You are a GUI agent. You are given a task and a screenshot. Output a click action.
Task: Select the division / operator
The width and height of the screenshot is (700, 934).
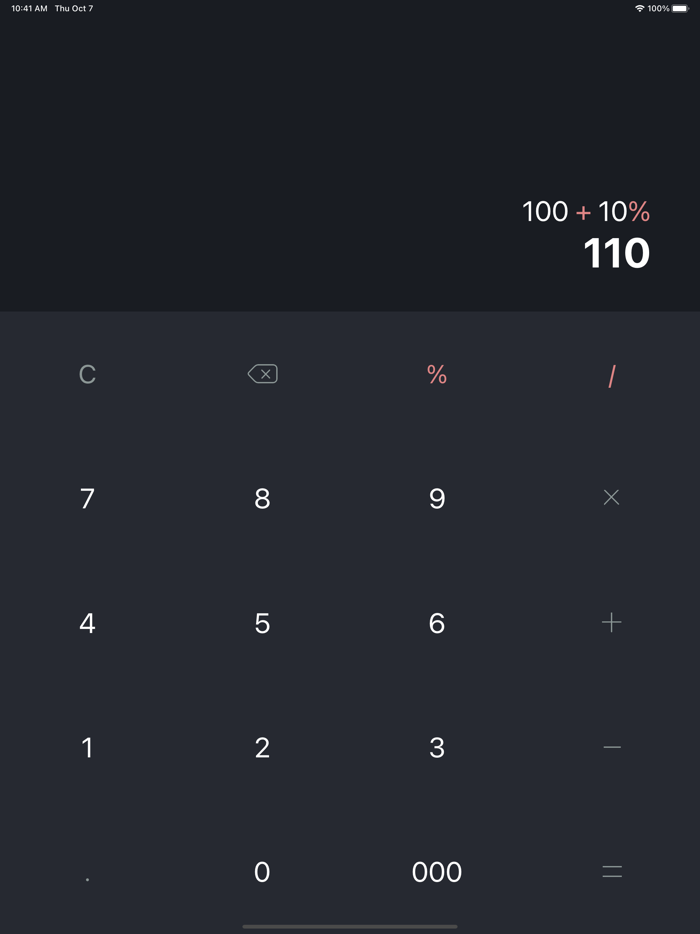pyautogui.click(x=611, y=373)
